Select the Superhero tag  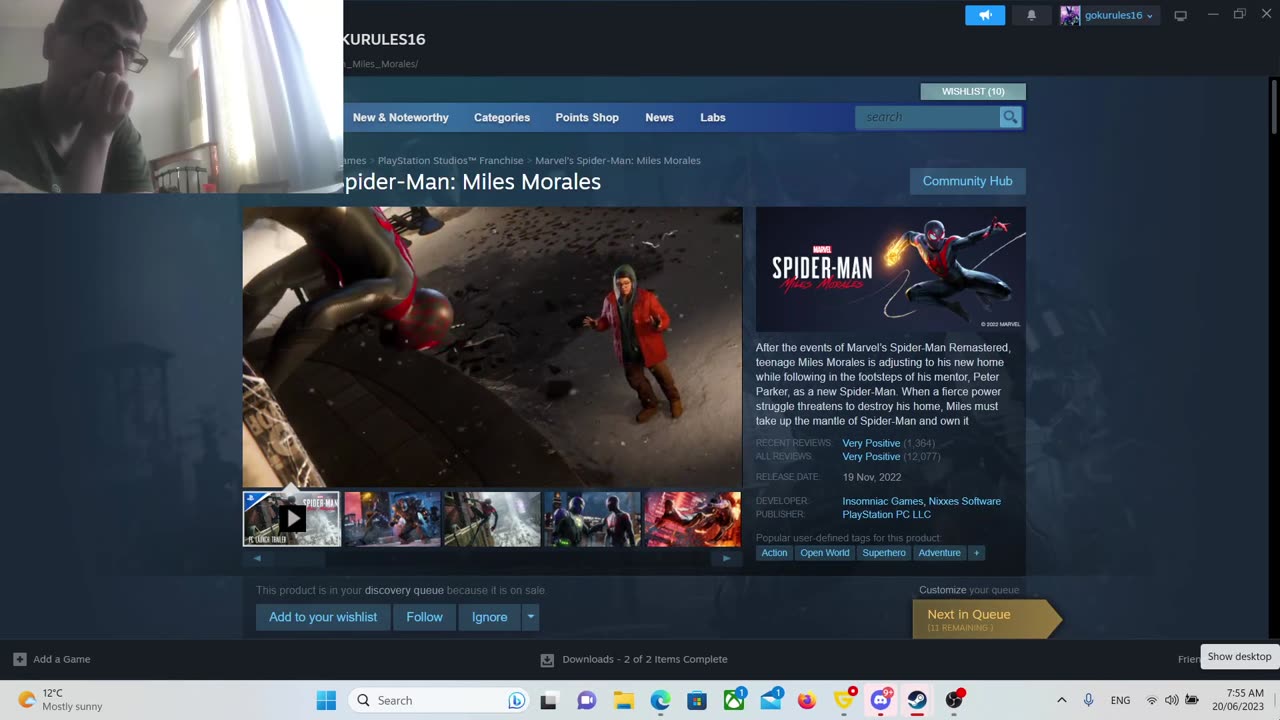[x=884, y=553]
